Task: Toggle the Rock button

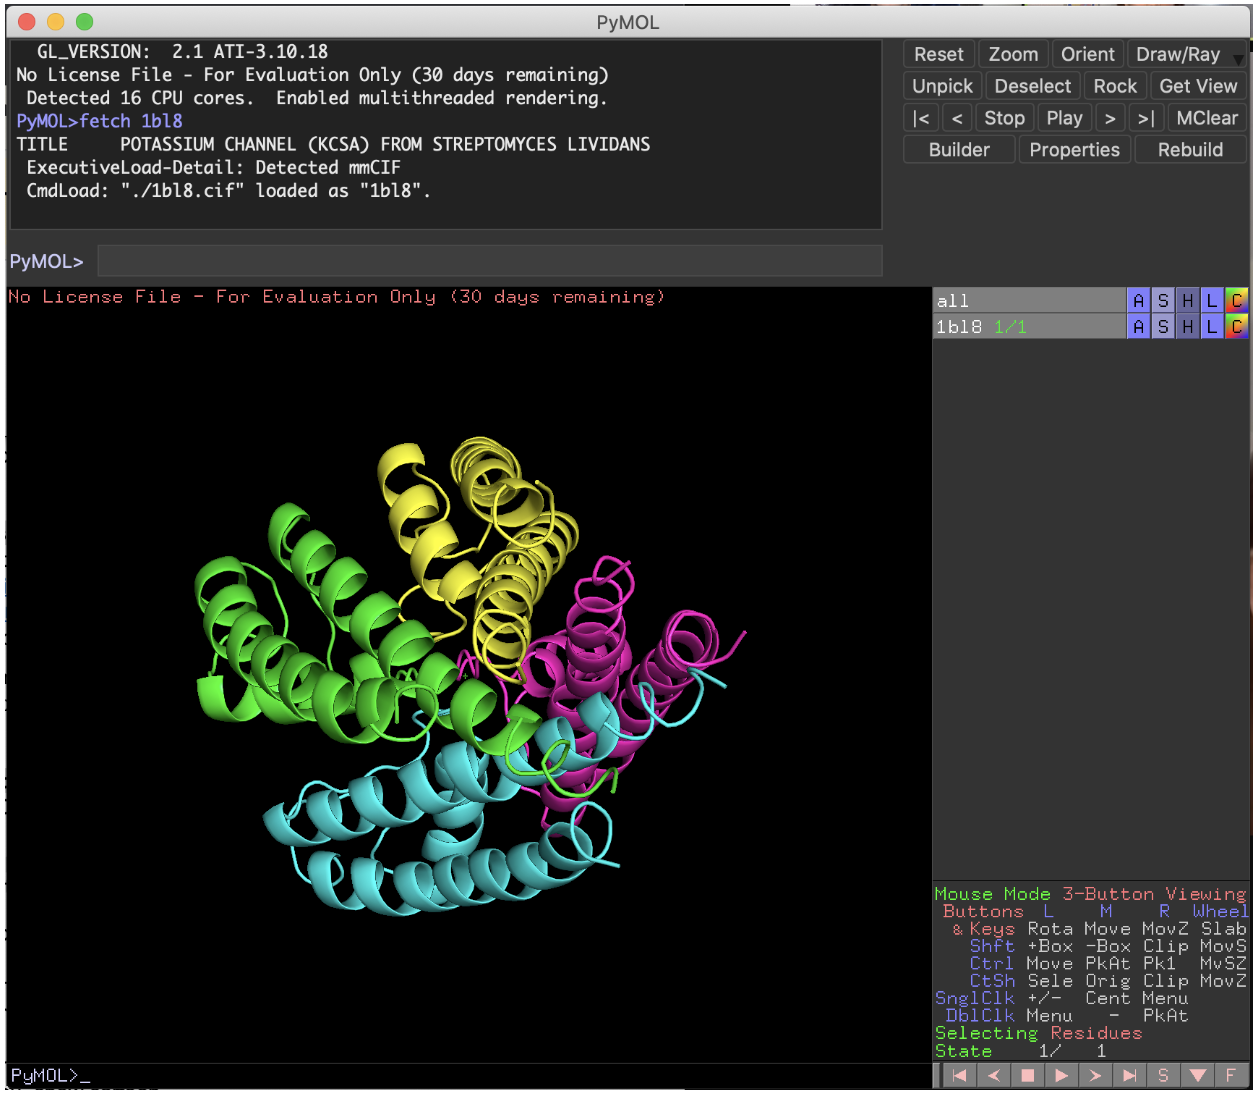Action: tap(1115, 86)
